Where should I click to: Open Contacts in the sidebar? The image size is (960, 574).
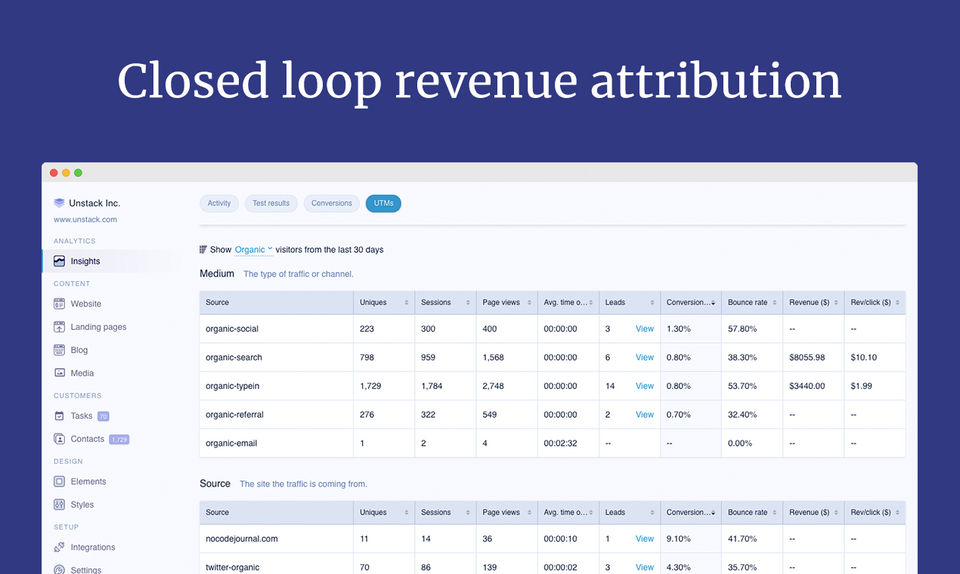pyautogui.click(x=87, y=439)
